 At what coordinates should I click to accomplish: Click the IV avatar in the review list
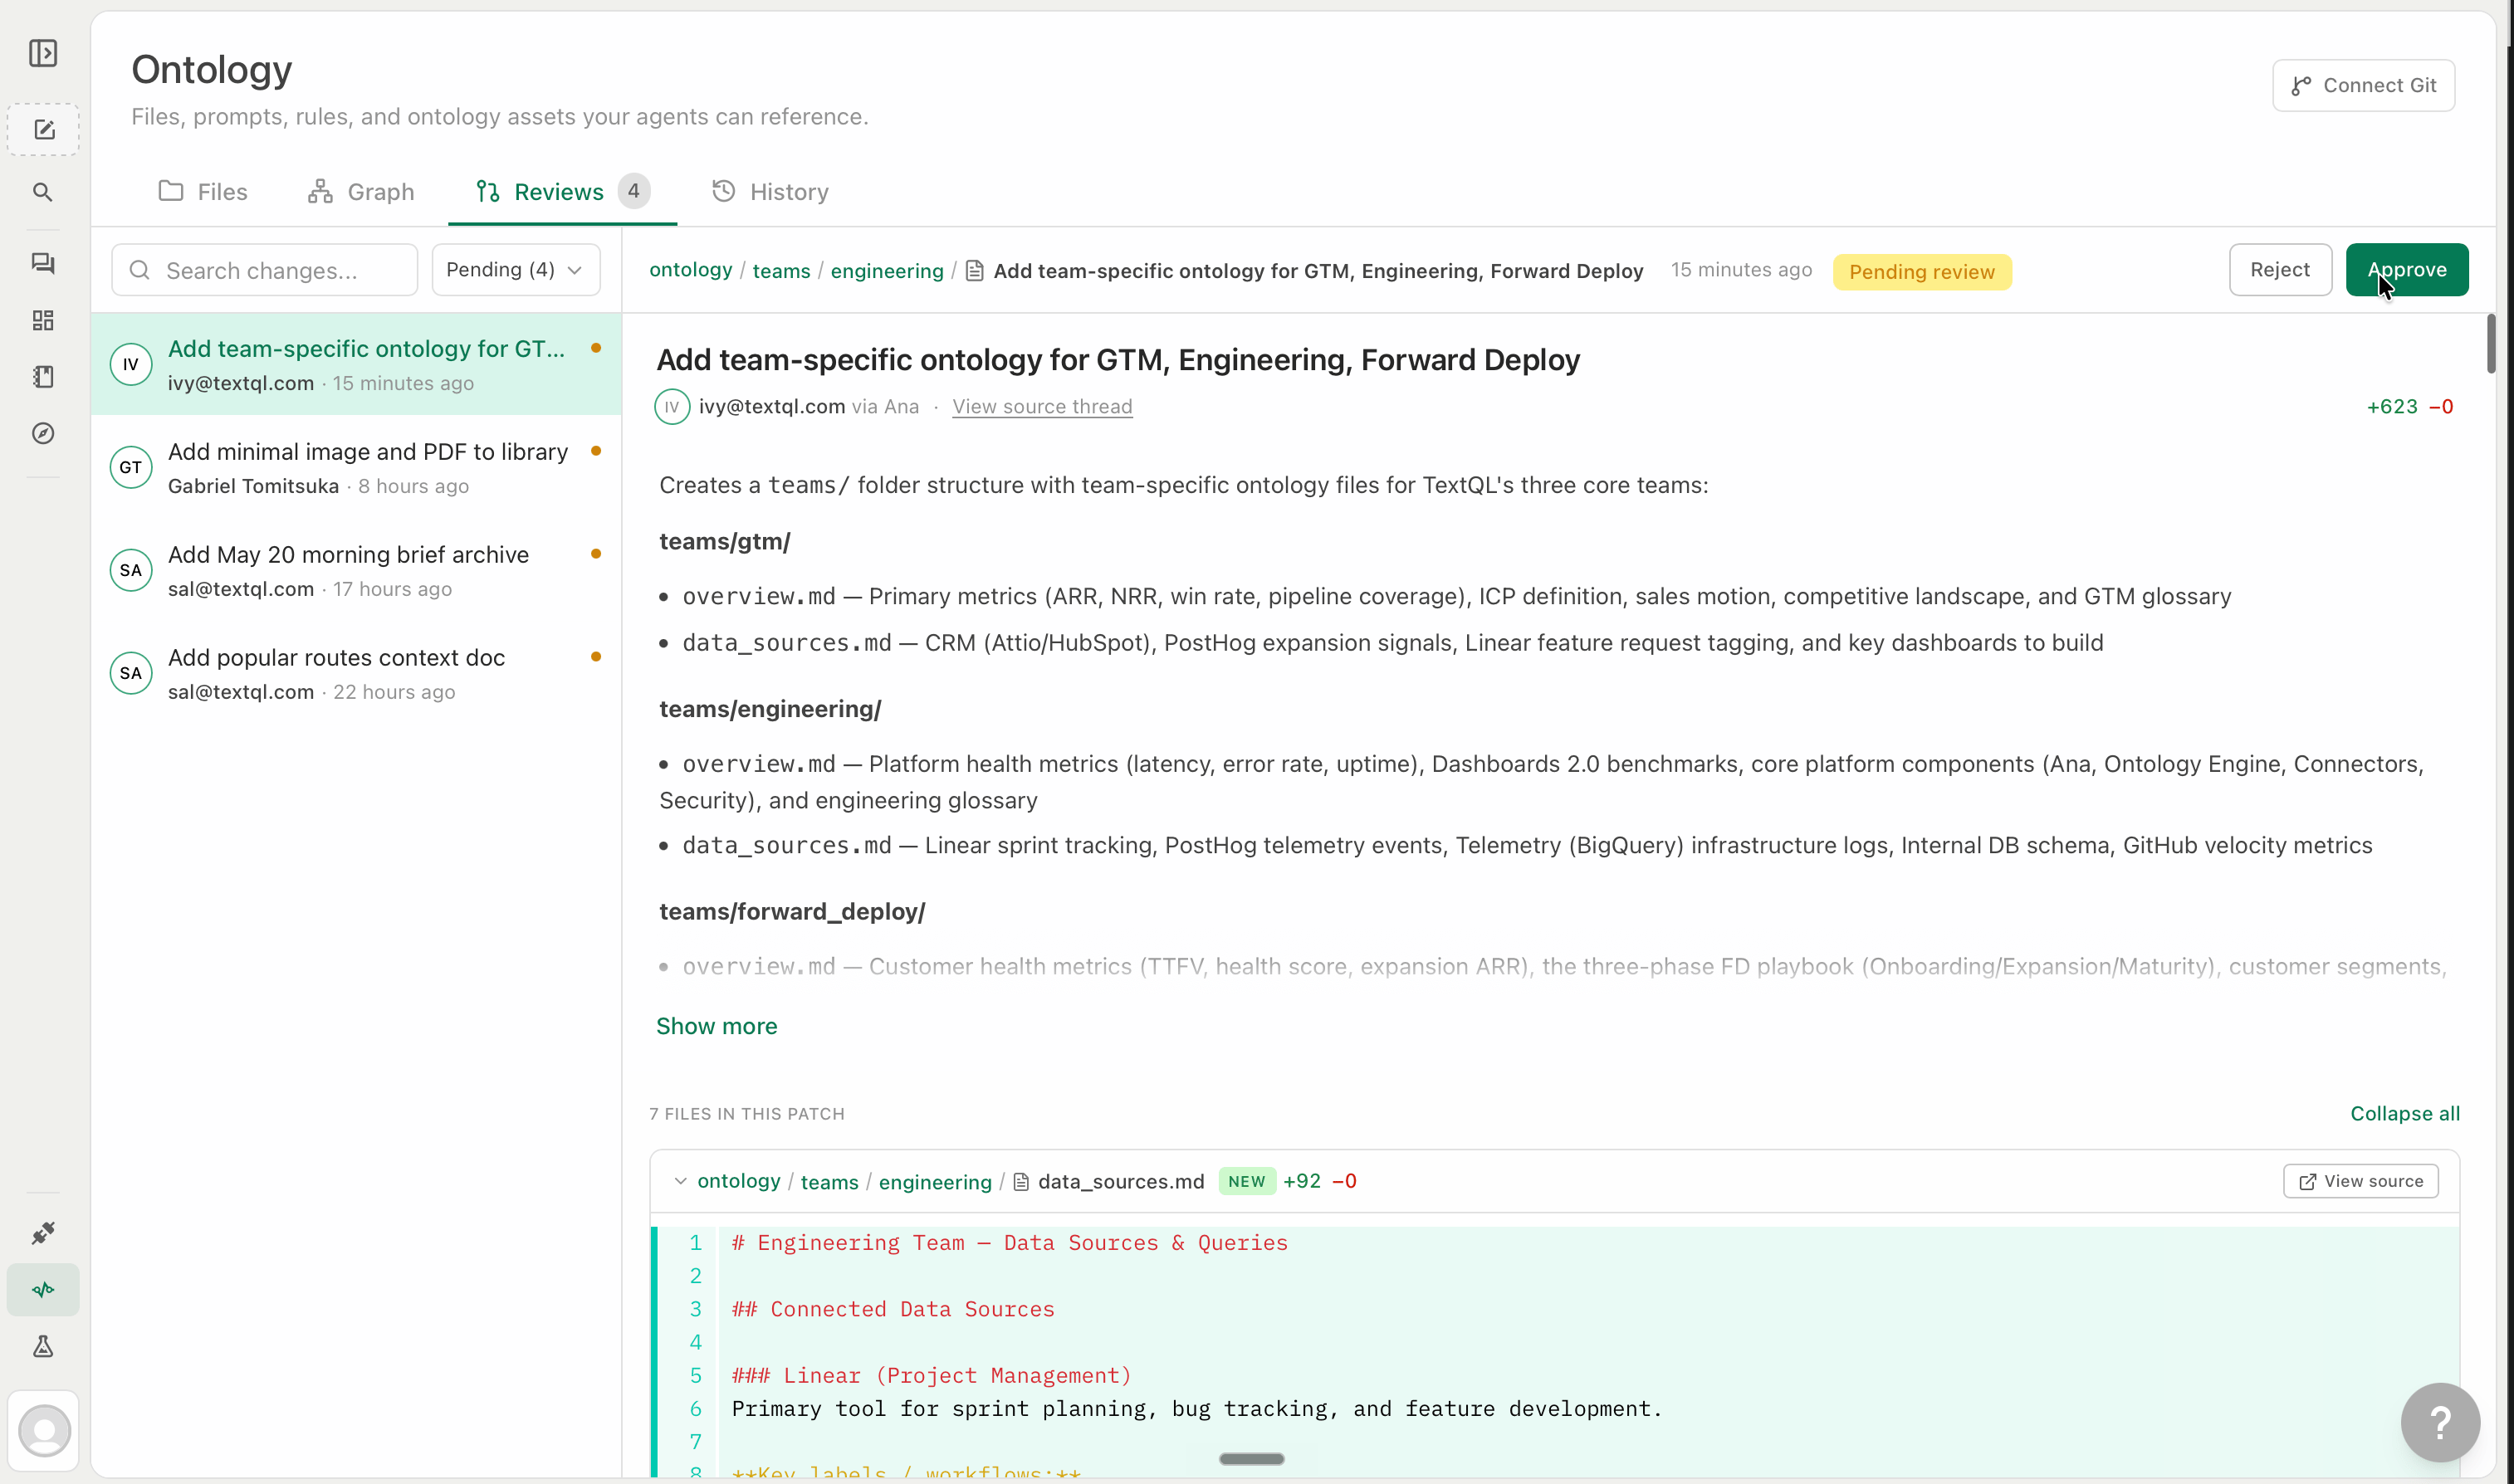(131, 364)
